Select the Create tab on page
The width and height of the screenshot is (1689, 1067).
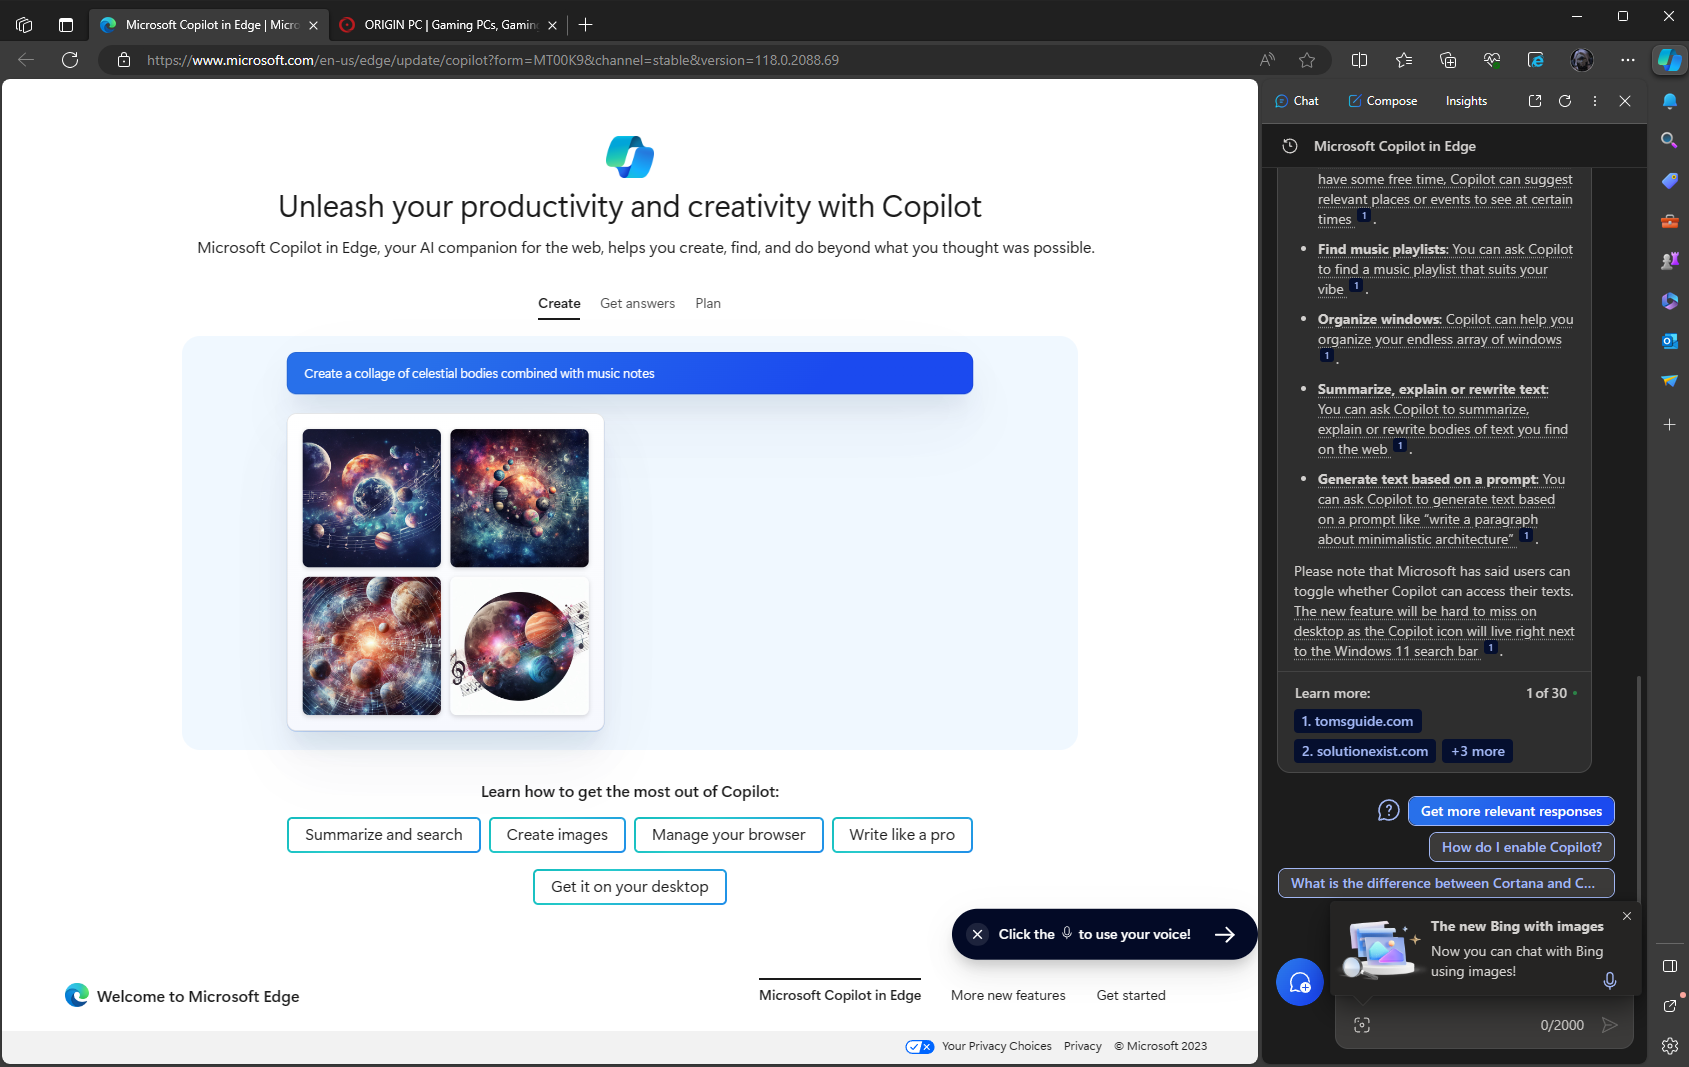pyautogui.click(x=559, y=304)
